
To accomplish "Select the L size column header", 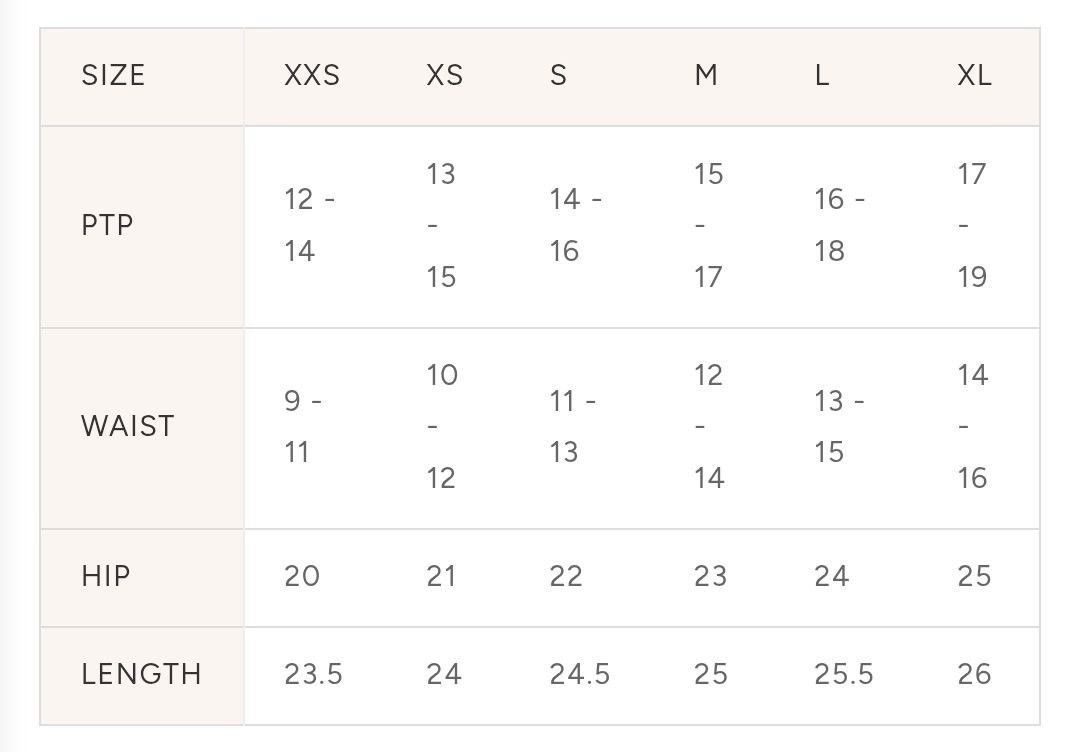I will [x=822, y=76].
